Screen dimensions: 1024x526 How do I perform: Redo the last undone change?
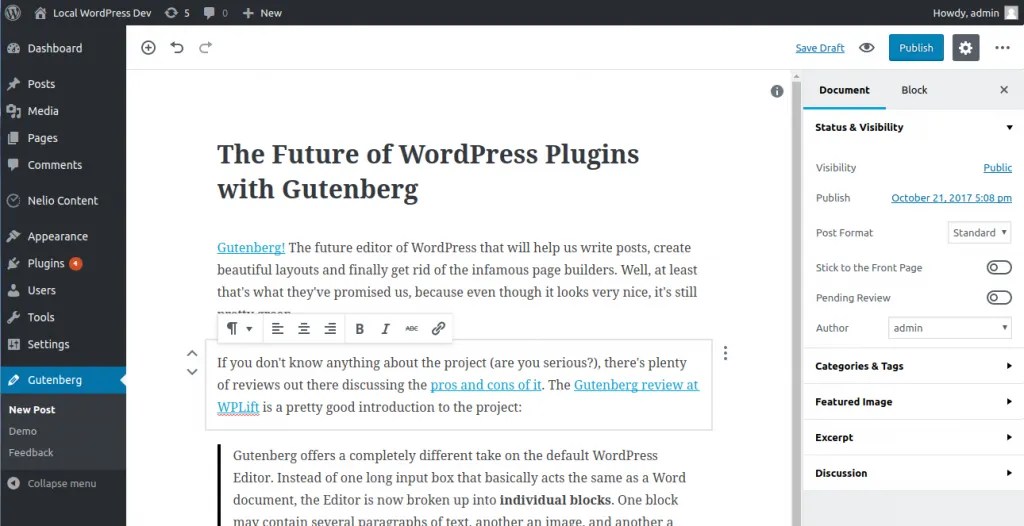pos(205,47)
